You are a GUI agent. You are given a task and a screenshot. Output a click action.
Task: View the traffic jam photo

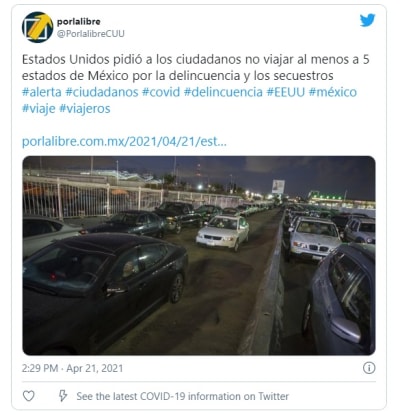(x=199, y=255)
